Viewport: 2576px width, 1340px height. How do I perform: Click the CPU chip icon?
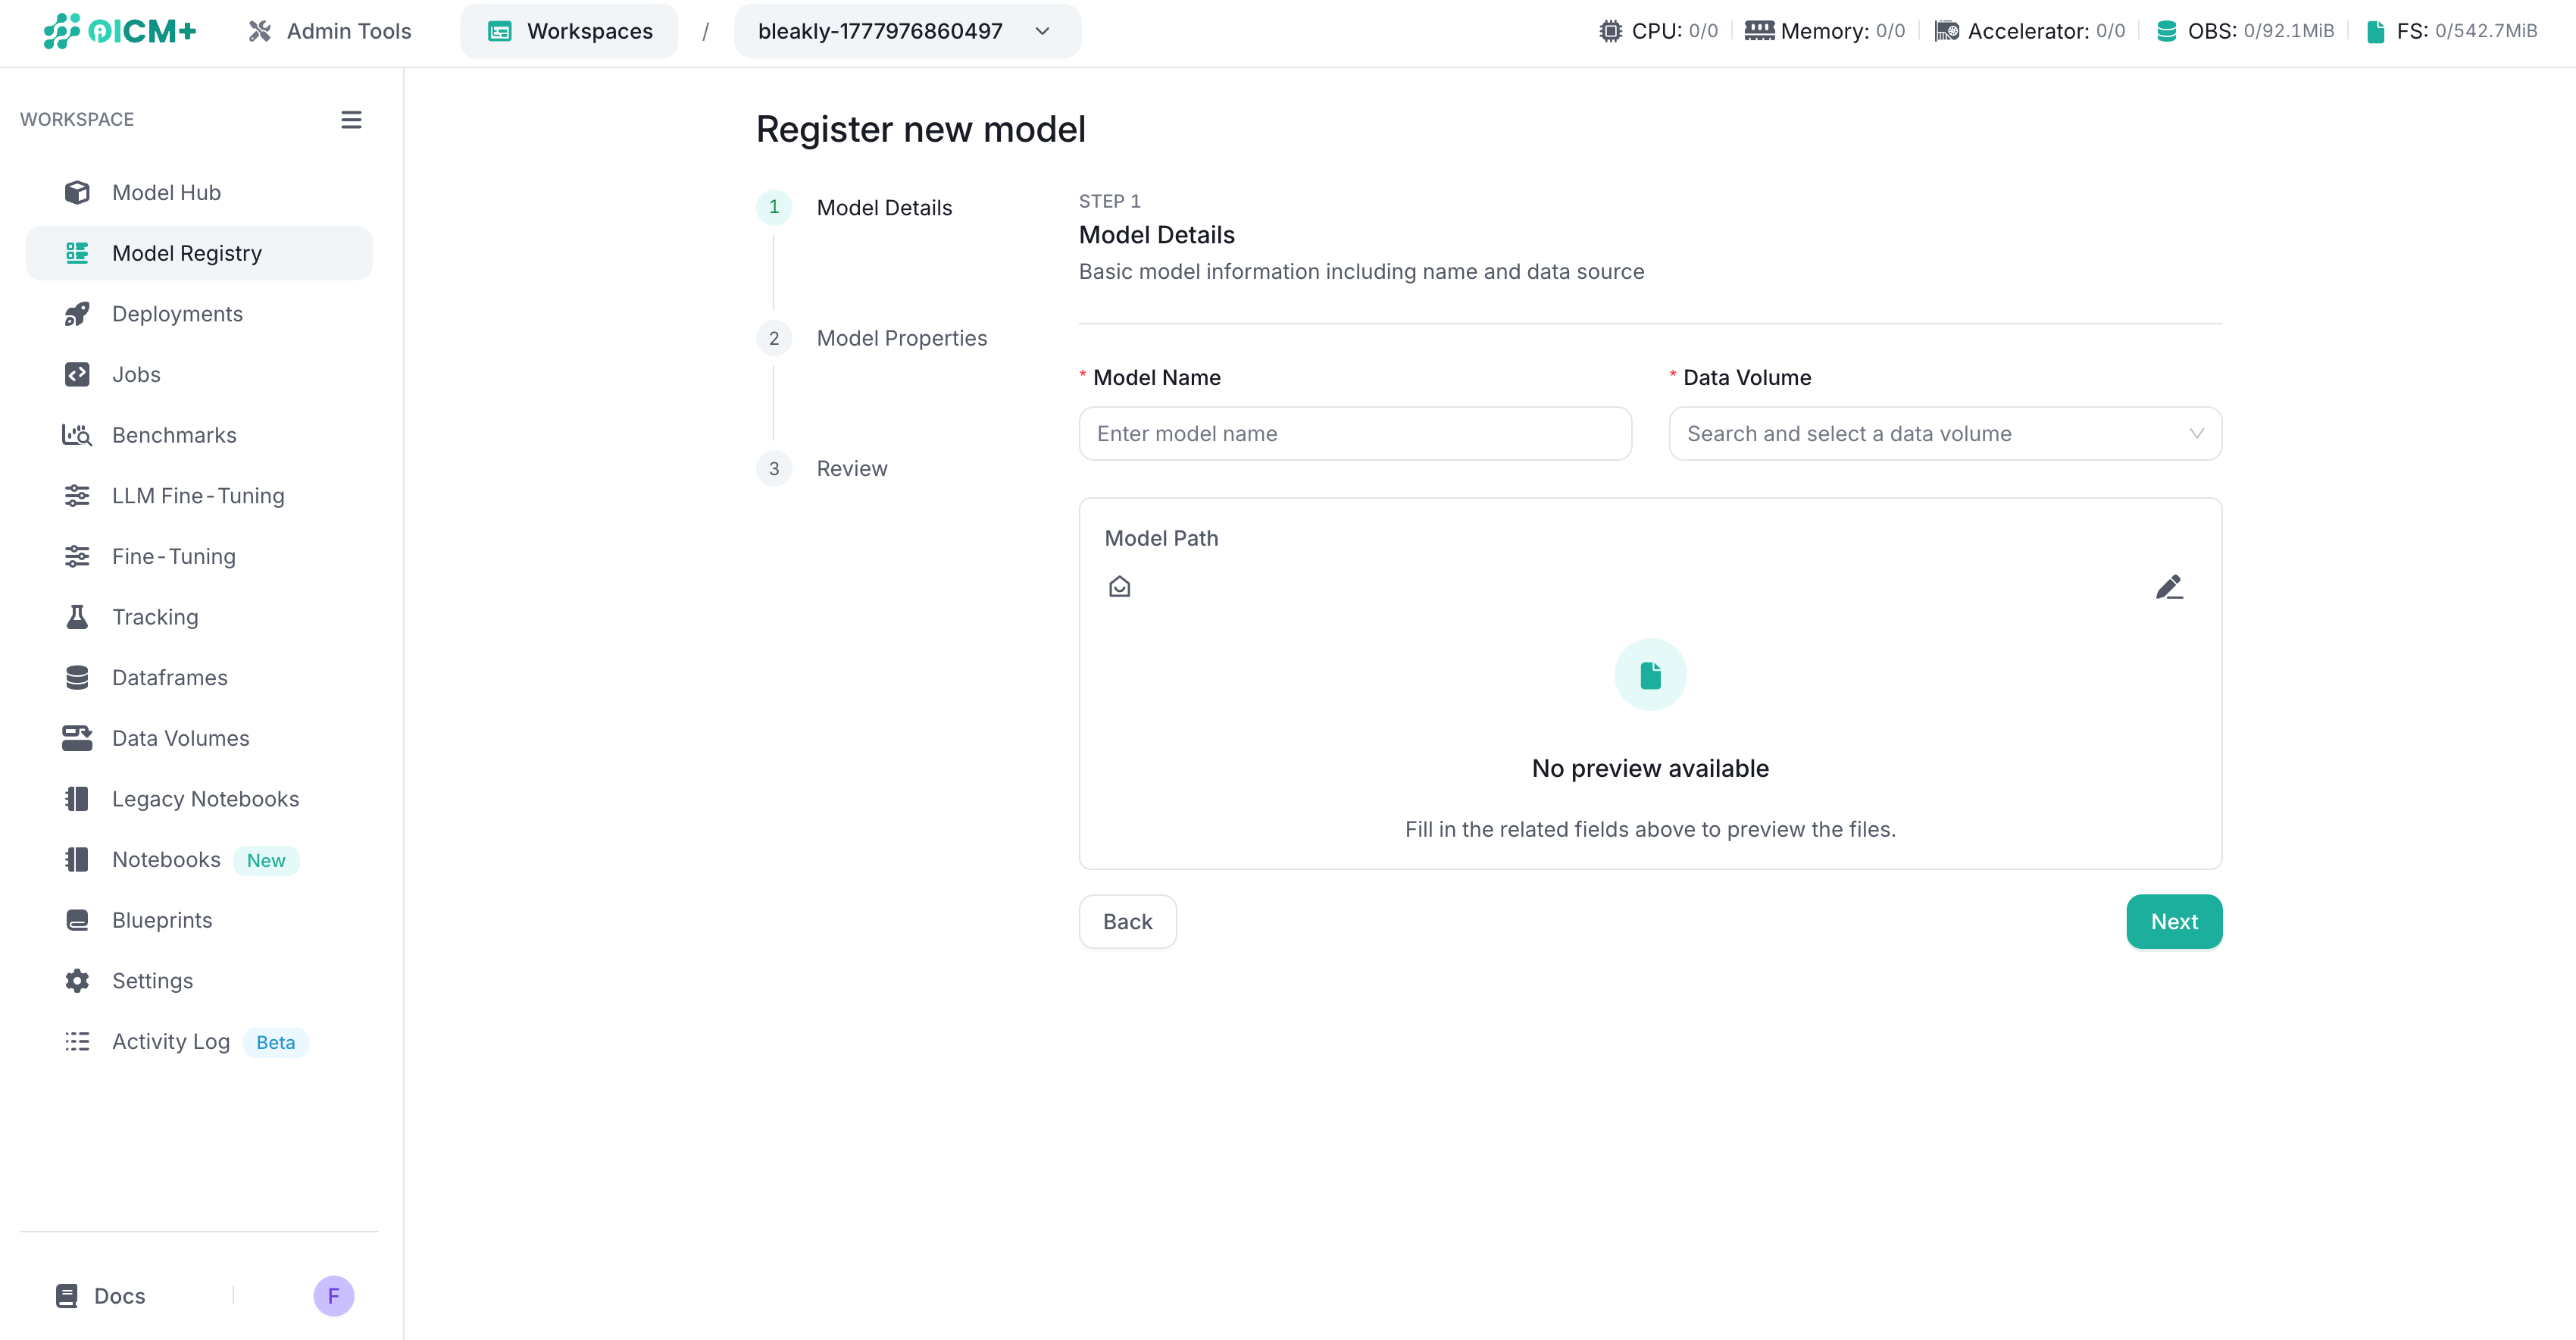1610,31
